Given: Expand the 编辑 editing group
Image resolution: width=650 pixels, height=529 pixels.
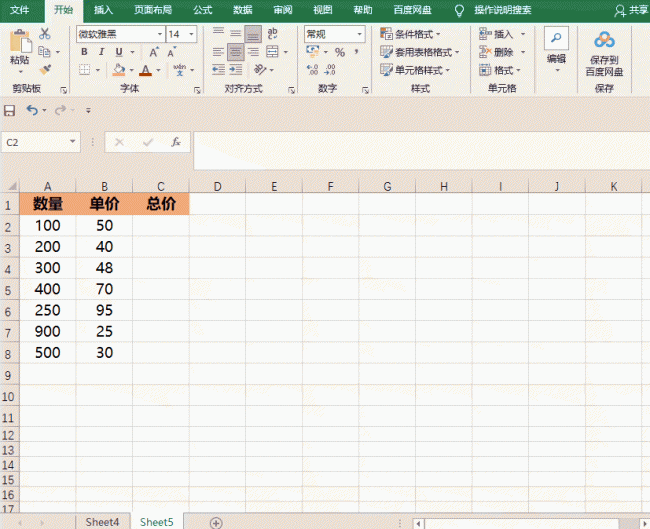Looking at the screenshot, I should click(x=556, y=51).
